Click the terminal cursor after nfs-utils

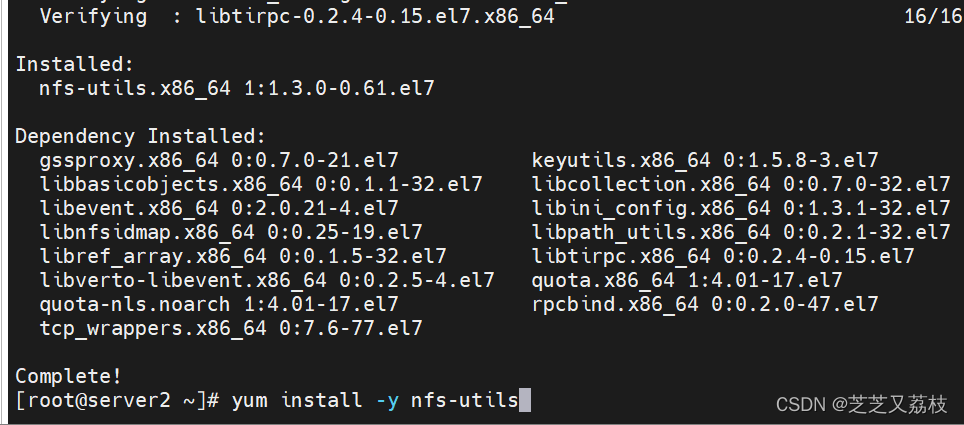[524, 400]
